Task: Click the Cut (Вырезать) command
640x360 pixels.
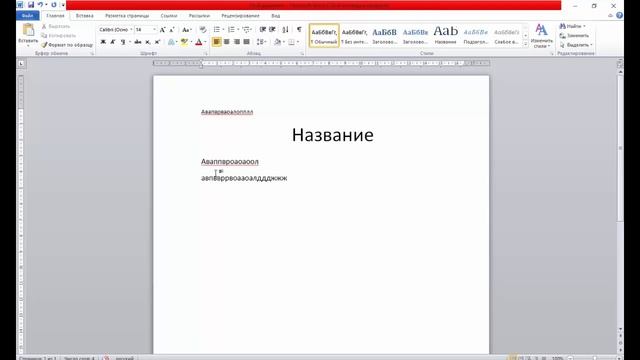Action: point(56,26)
